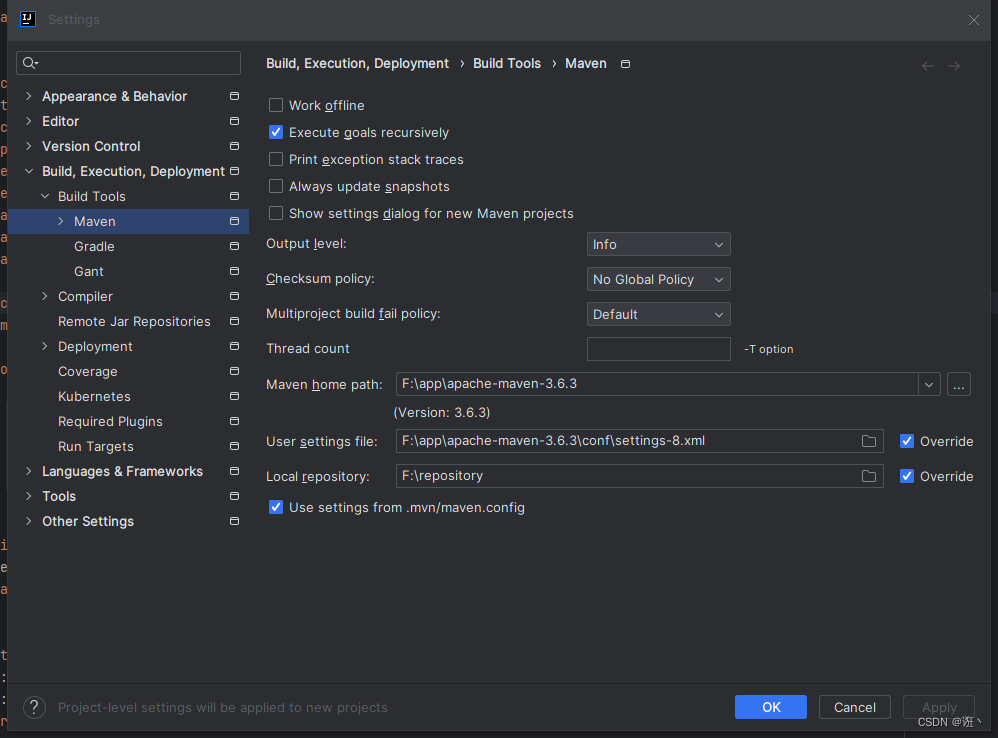Click the project-level icon beside Gant
Viewport: 998px width, 738px height.
234,271
